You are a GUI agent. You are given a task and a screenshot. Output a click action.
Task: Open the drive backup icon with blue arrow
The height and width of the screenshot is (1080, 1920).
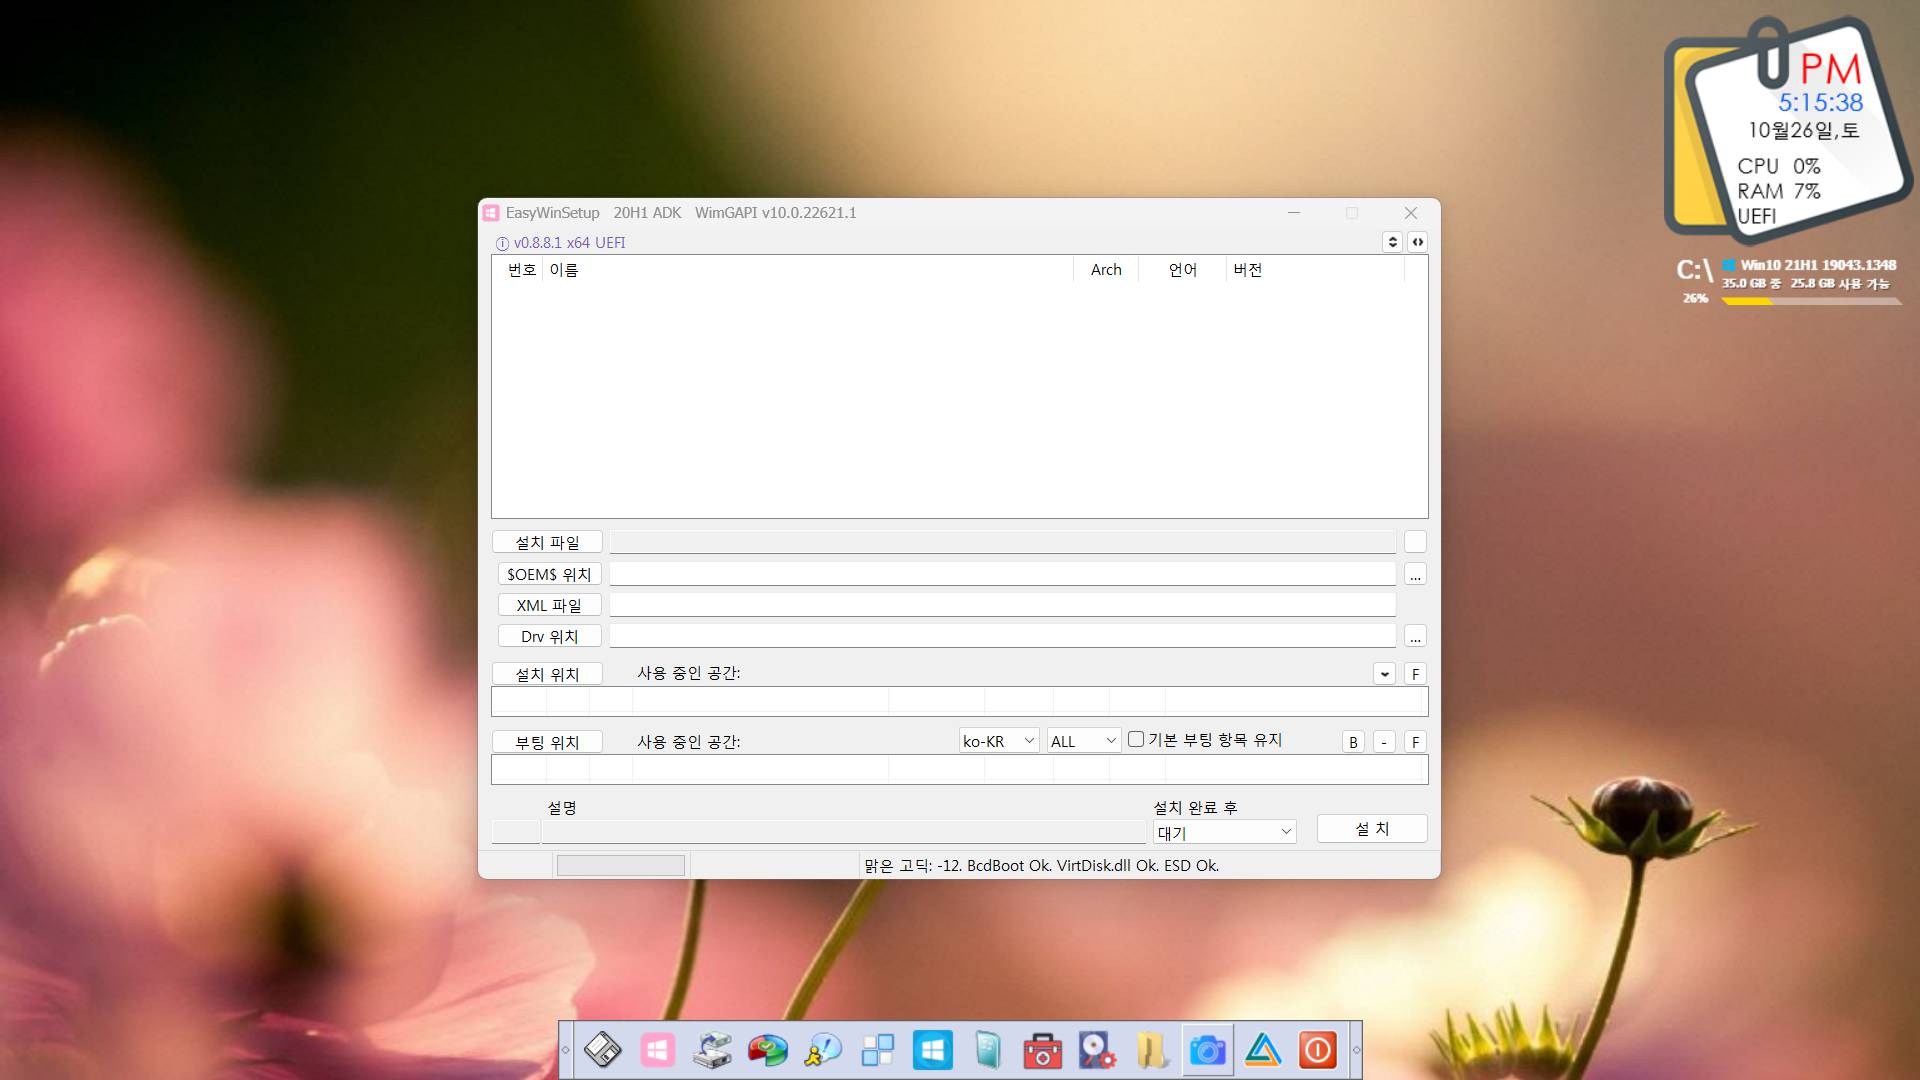click(x=712, y=1050)
